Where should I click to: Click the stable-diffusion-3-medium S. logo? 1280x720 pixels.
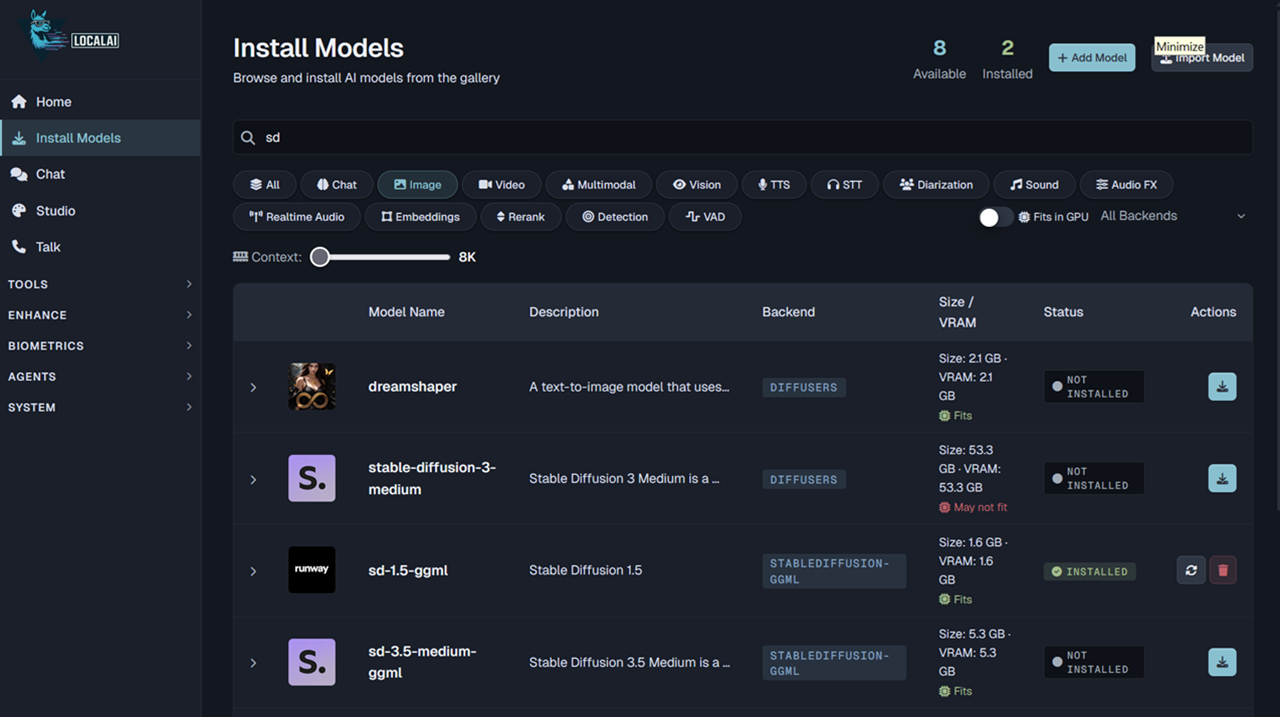tap(312, 478)
